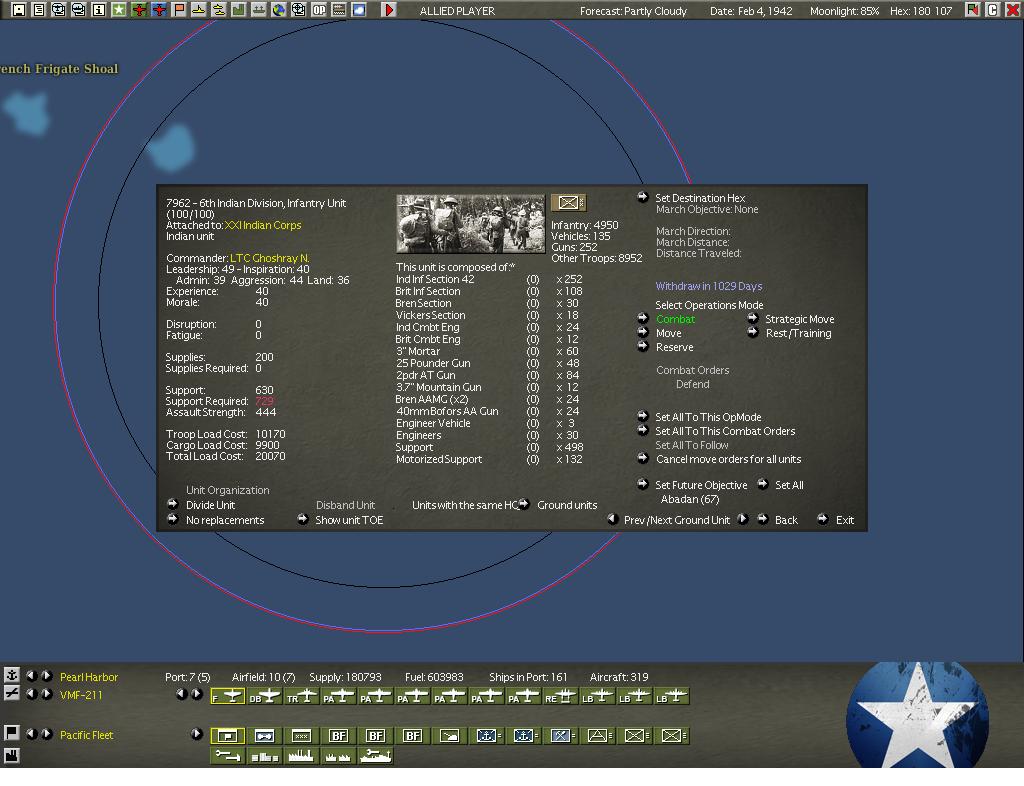Click the factory icon in the bottom-left corner
Image resolution: width=1024 pixels, height=786 pixels.
coord(12,755)
